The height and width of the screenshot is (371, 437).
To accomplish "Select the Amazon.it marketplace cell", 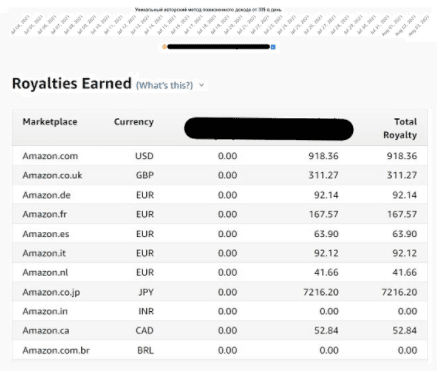I will 44,253.
